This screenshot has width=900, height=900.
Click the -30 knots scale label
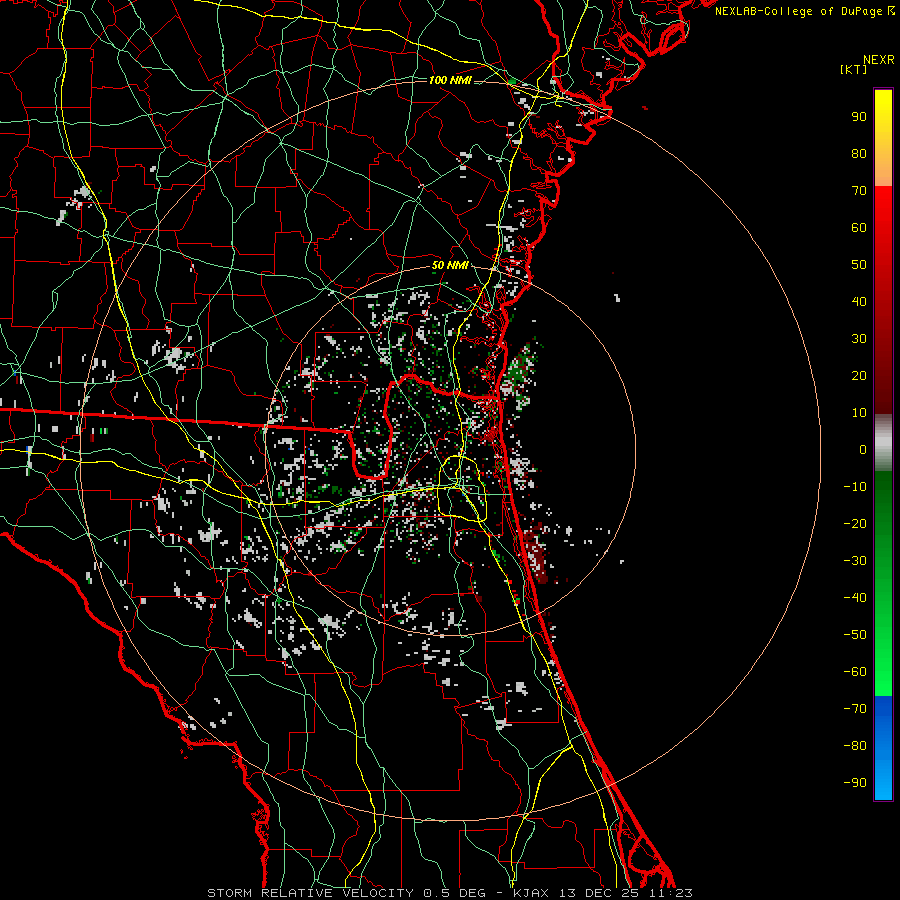point(855,561)
